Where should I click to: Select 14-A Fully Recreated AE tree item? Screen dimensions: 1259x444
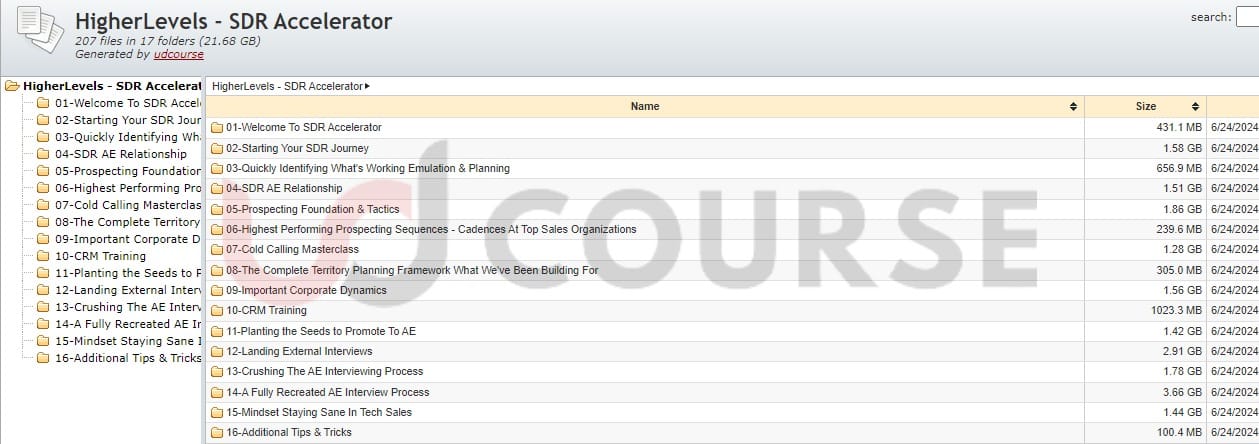[x=127, y=324]
